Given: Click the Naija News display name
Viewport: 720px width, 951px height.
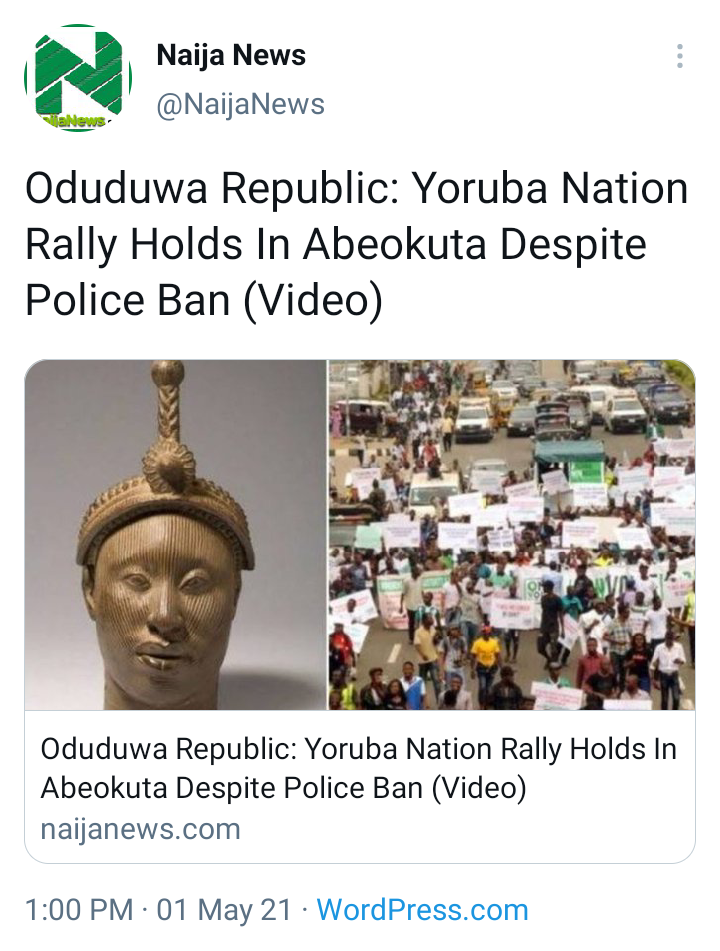Looking at the screenshot, I should coord(231,55).
